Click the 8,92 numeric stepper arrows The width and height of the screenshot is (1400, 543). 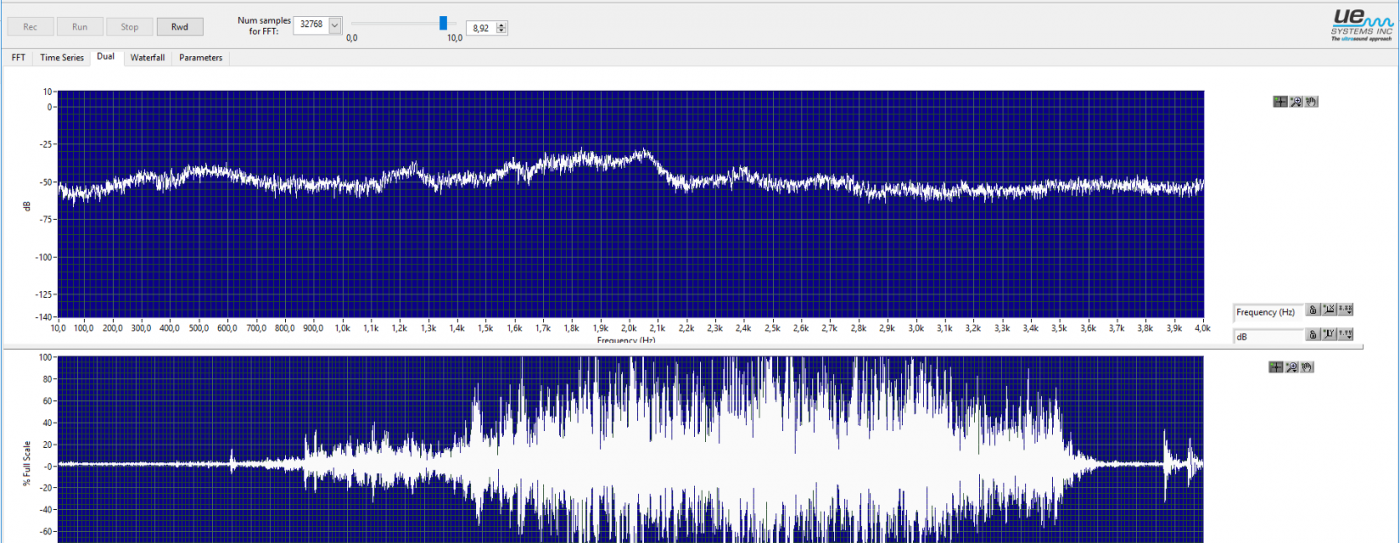(502, 28)
